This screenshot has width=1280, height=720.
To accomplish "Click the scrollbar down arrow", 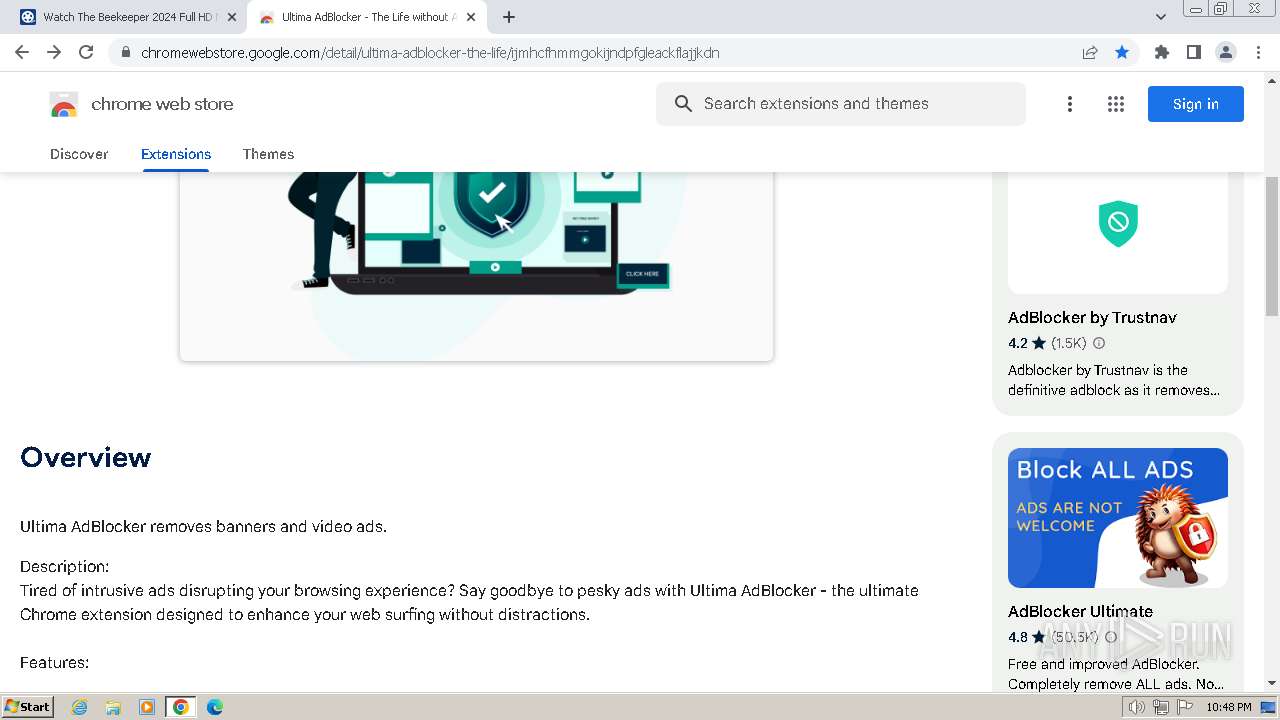I will pos(1272,683).
